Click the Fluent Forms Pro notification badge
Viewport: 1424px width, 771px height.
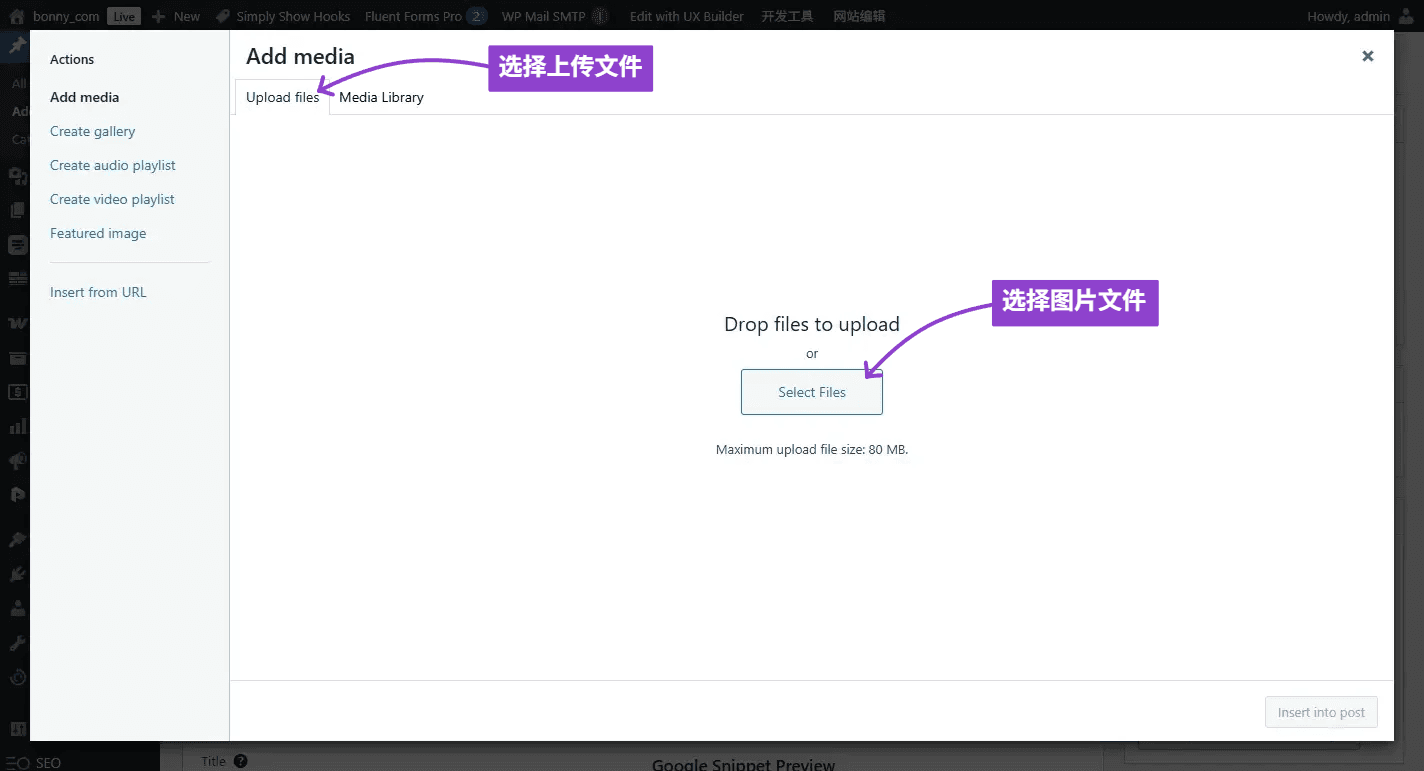477,16
